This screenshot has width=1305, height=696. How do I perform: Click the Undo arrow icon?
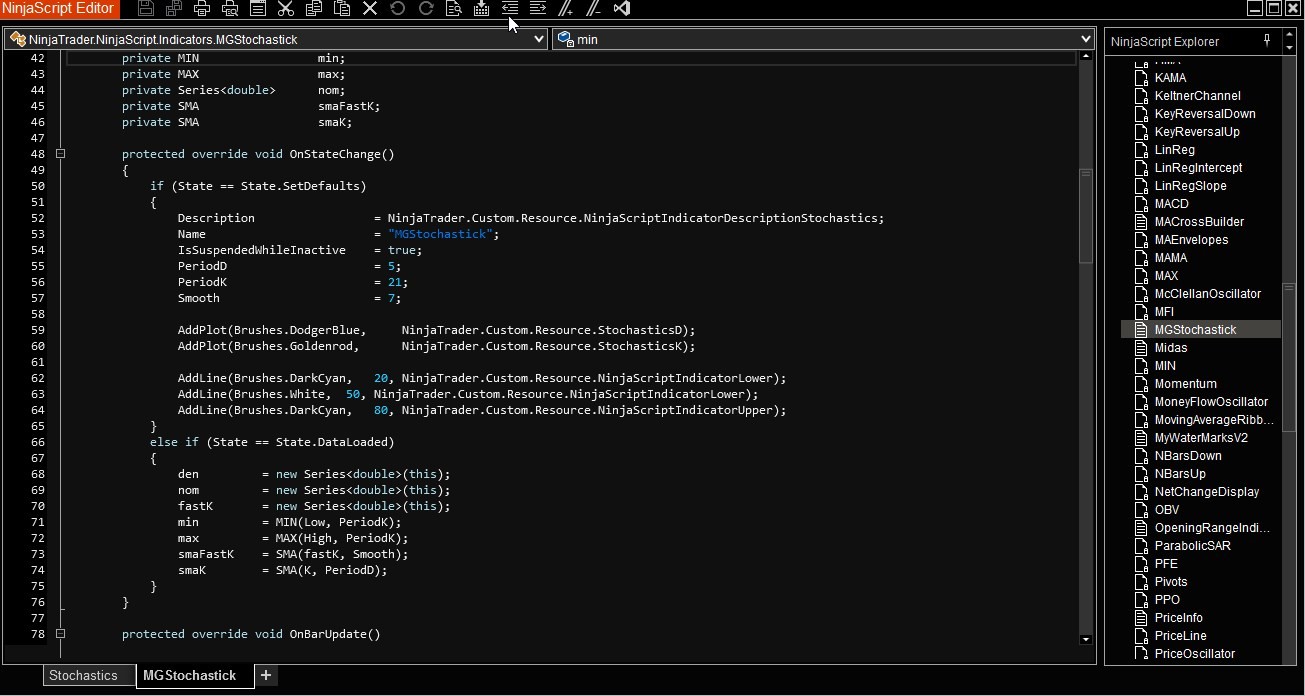pos(398,9)
